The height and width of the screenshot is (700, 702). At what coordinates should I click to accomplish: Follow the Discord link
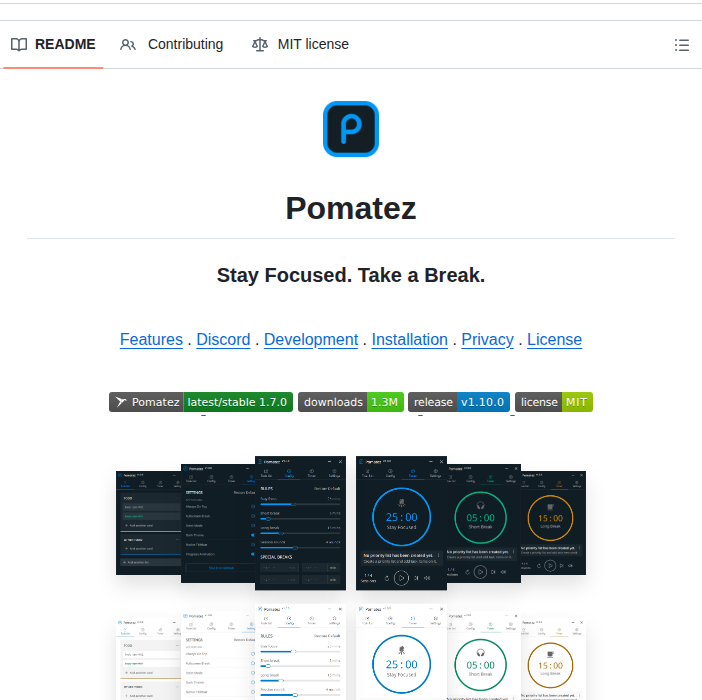pos(223,340)
